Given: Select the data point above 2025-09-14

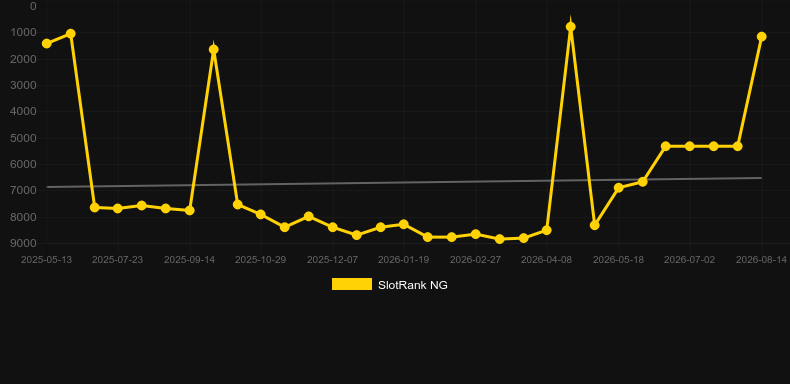Looking at the screenshot, I should pos(190,210).
